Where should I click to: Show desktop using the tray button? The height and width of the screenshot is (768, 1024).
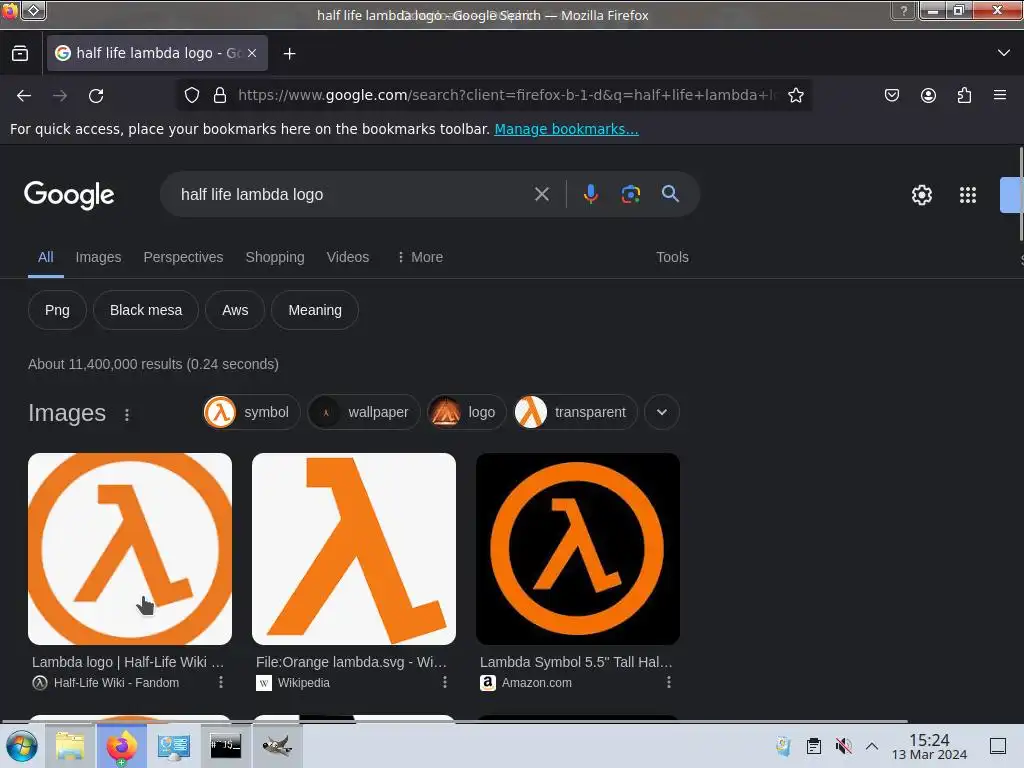998,746
